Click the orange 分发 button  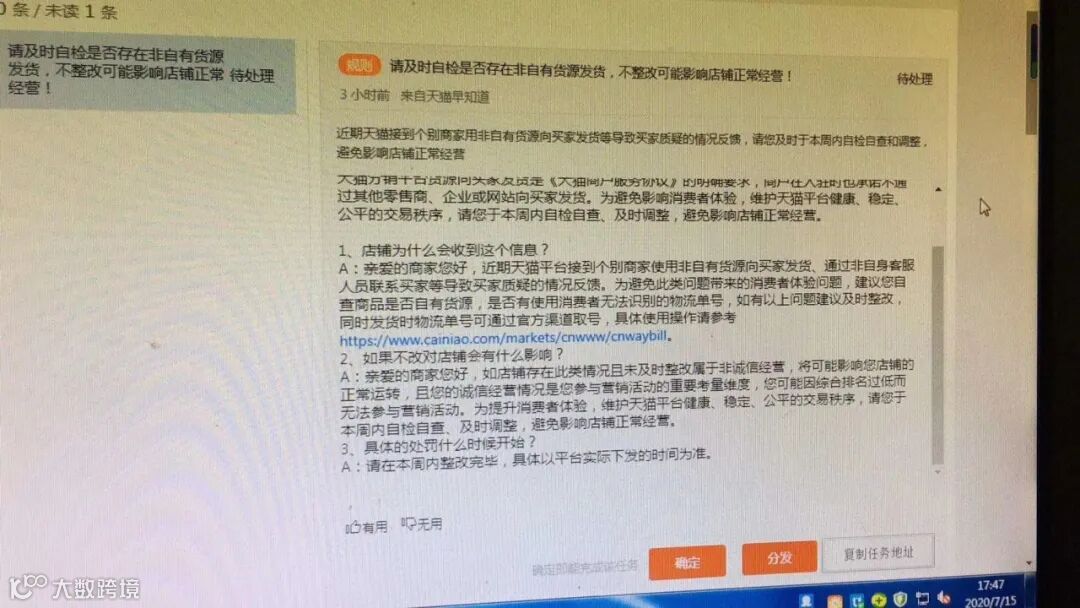tap(779, 557)
